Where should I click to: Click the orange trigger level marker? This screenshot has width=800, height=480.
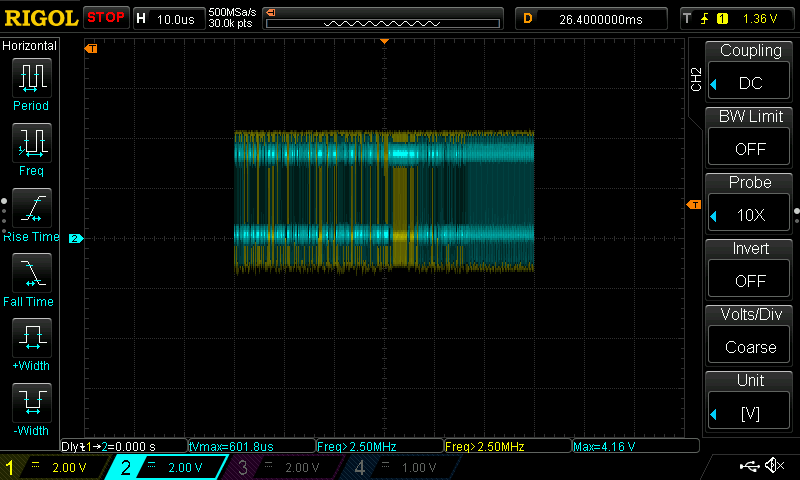694,205
